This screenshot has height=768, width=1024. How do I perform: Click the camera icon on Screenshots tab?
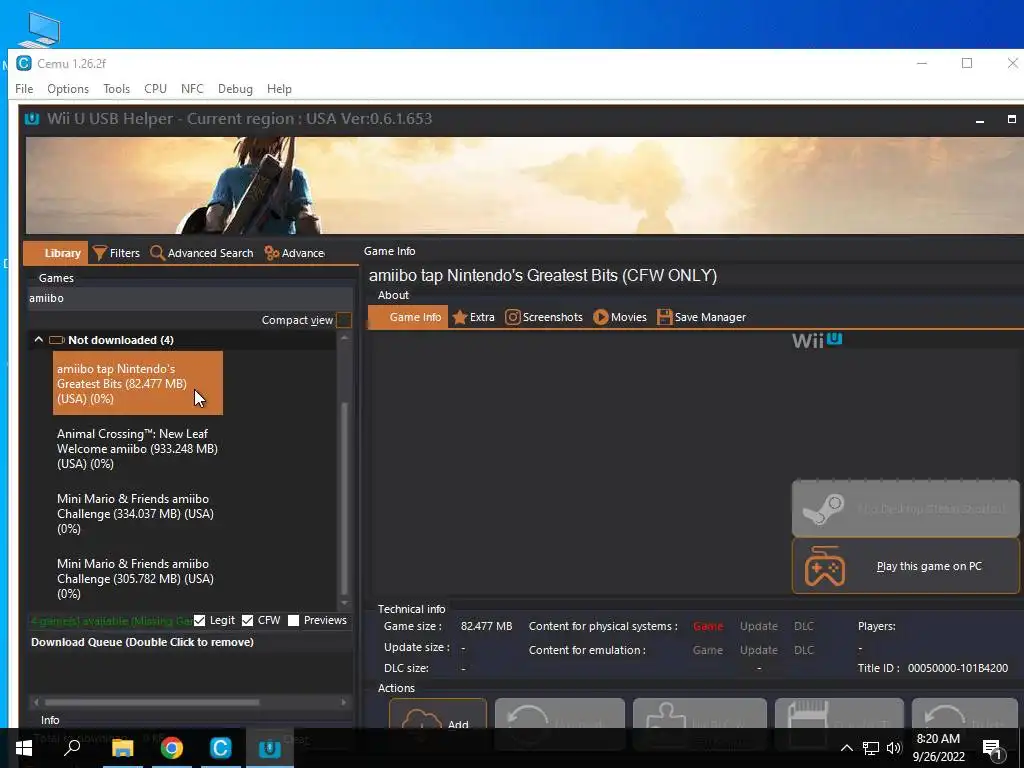[513, 317]
